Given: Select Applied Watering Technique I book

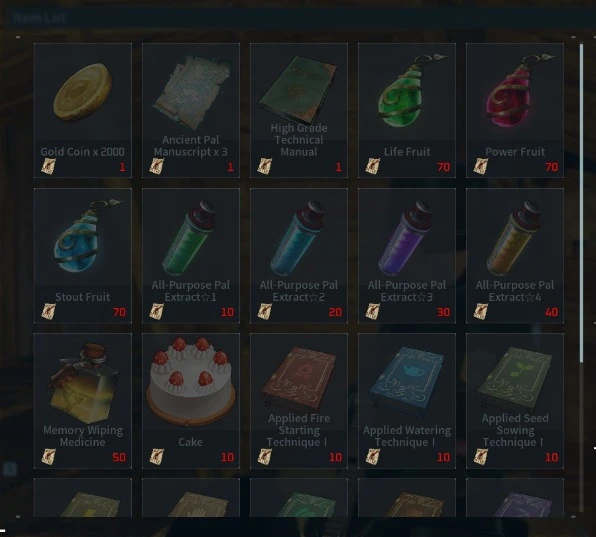Looking at the screenshot, I should click(407, 401).
